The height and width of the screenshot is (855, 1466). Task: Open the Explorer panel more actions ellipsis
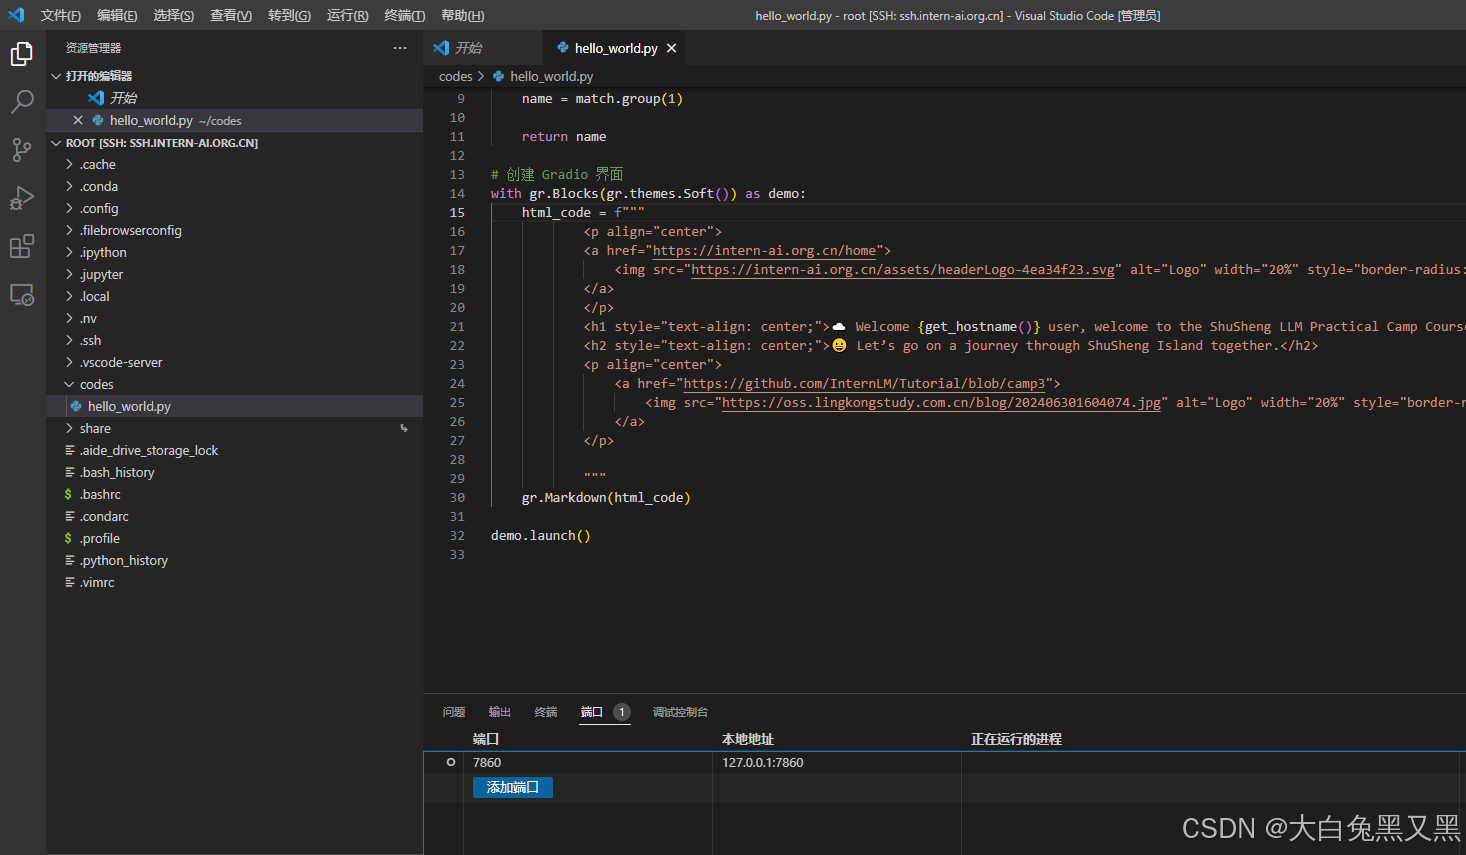400,48
